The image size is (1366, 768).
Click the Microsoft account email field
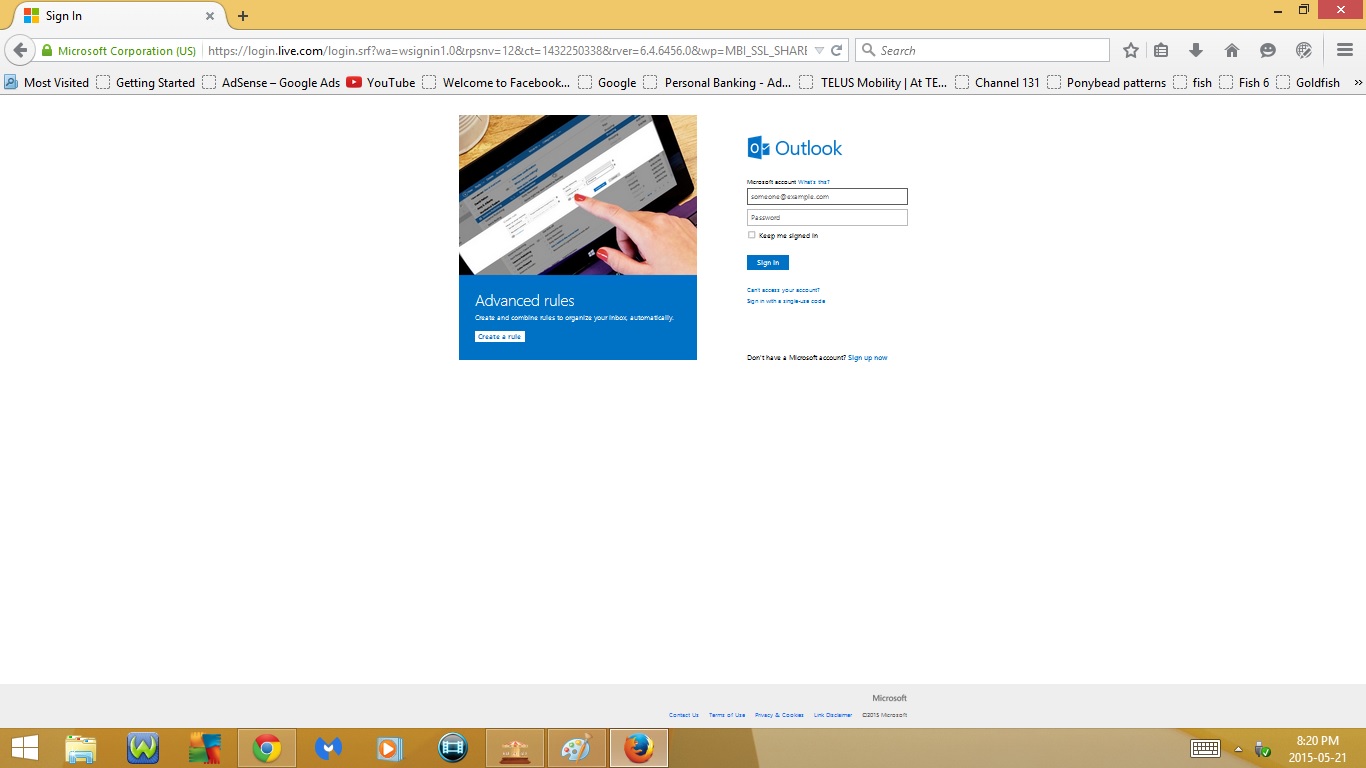[x=827, y=197]
